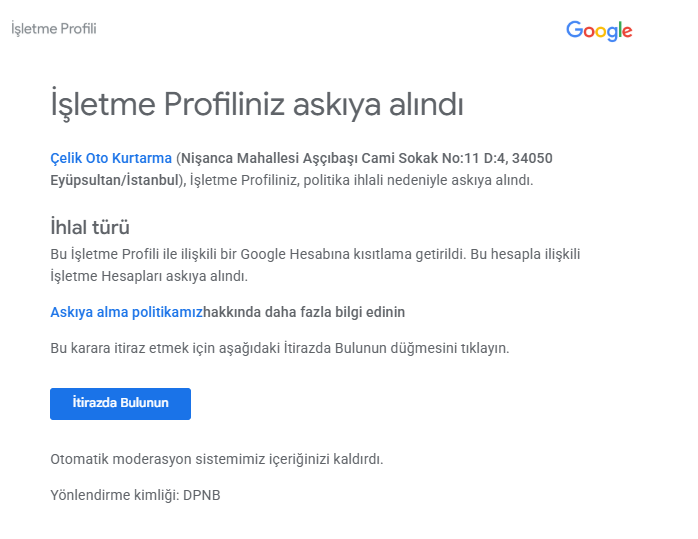Click the word Profiliniz in the headline
The width and height of the screenshot is (698, 539).
(224, 105)
